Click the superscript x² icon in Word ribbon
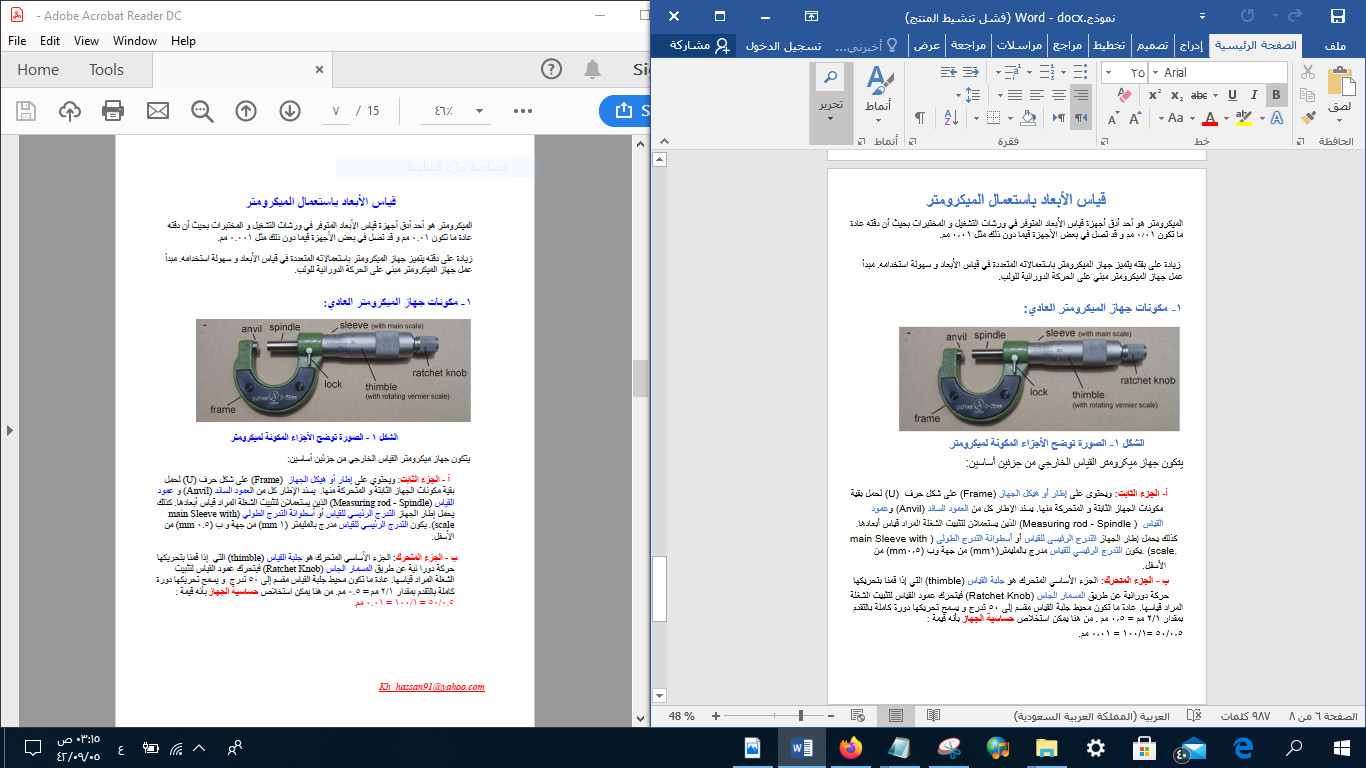The width and height of the screenshot is (1366, 768). click(1155, 95)
